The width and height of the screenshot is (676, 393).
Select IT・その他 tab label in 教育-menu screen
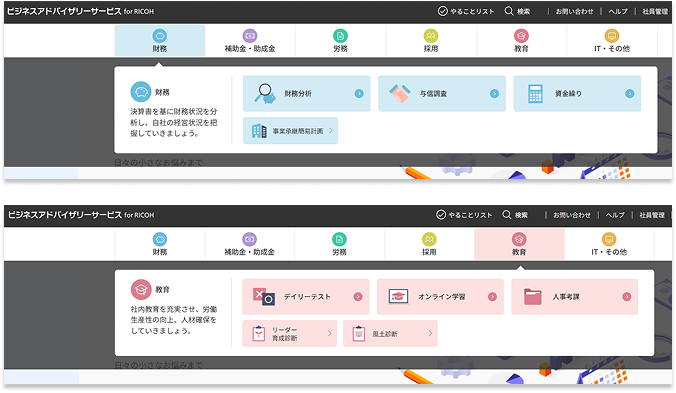tap(609, 252)
